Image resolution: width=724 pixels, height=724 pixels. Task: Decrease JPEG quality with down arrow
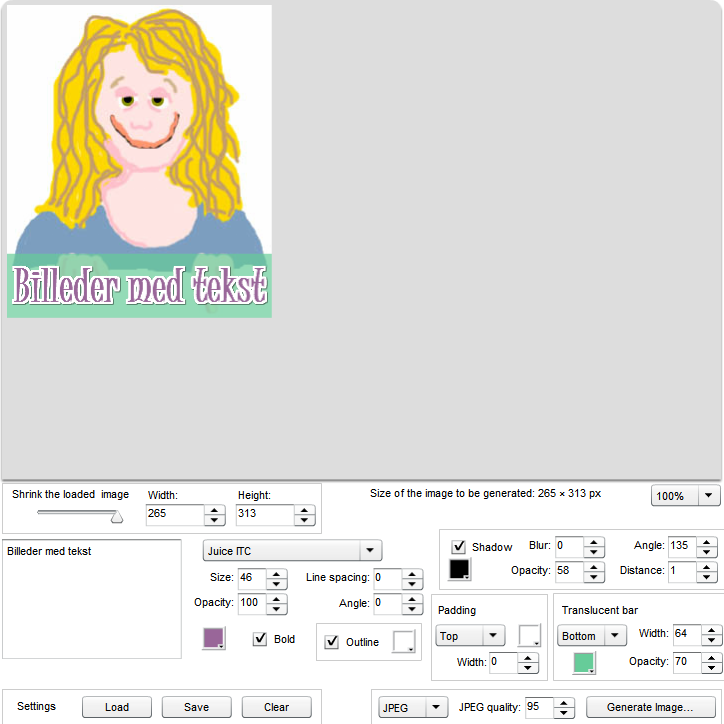coord(564,713)
